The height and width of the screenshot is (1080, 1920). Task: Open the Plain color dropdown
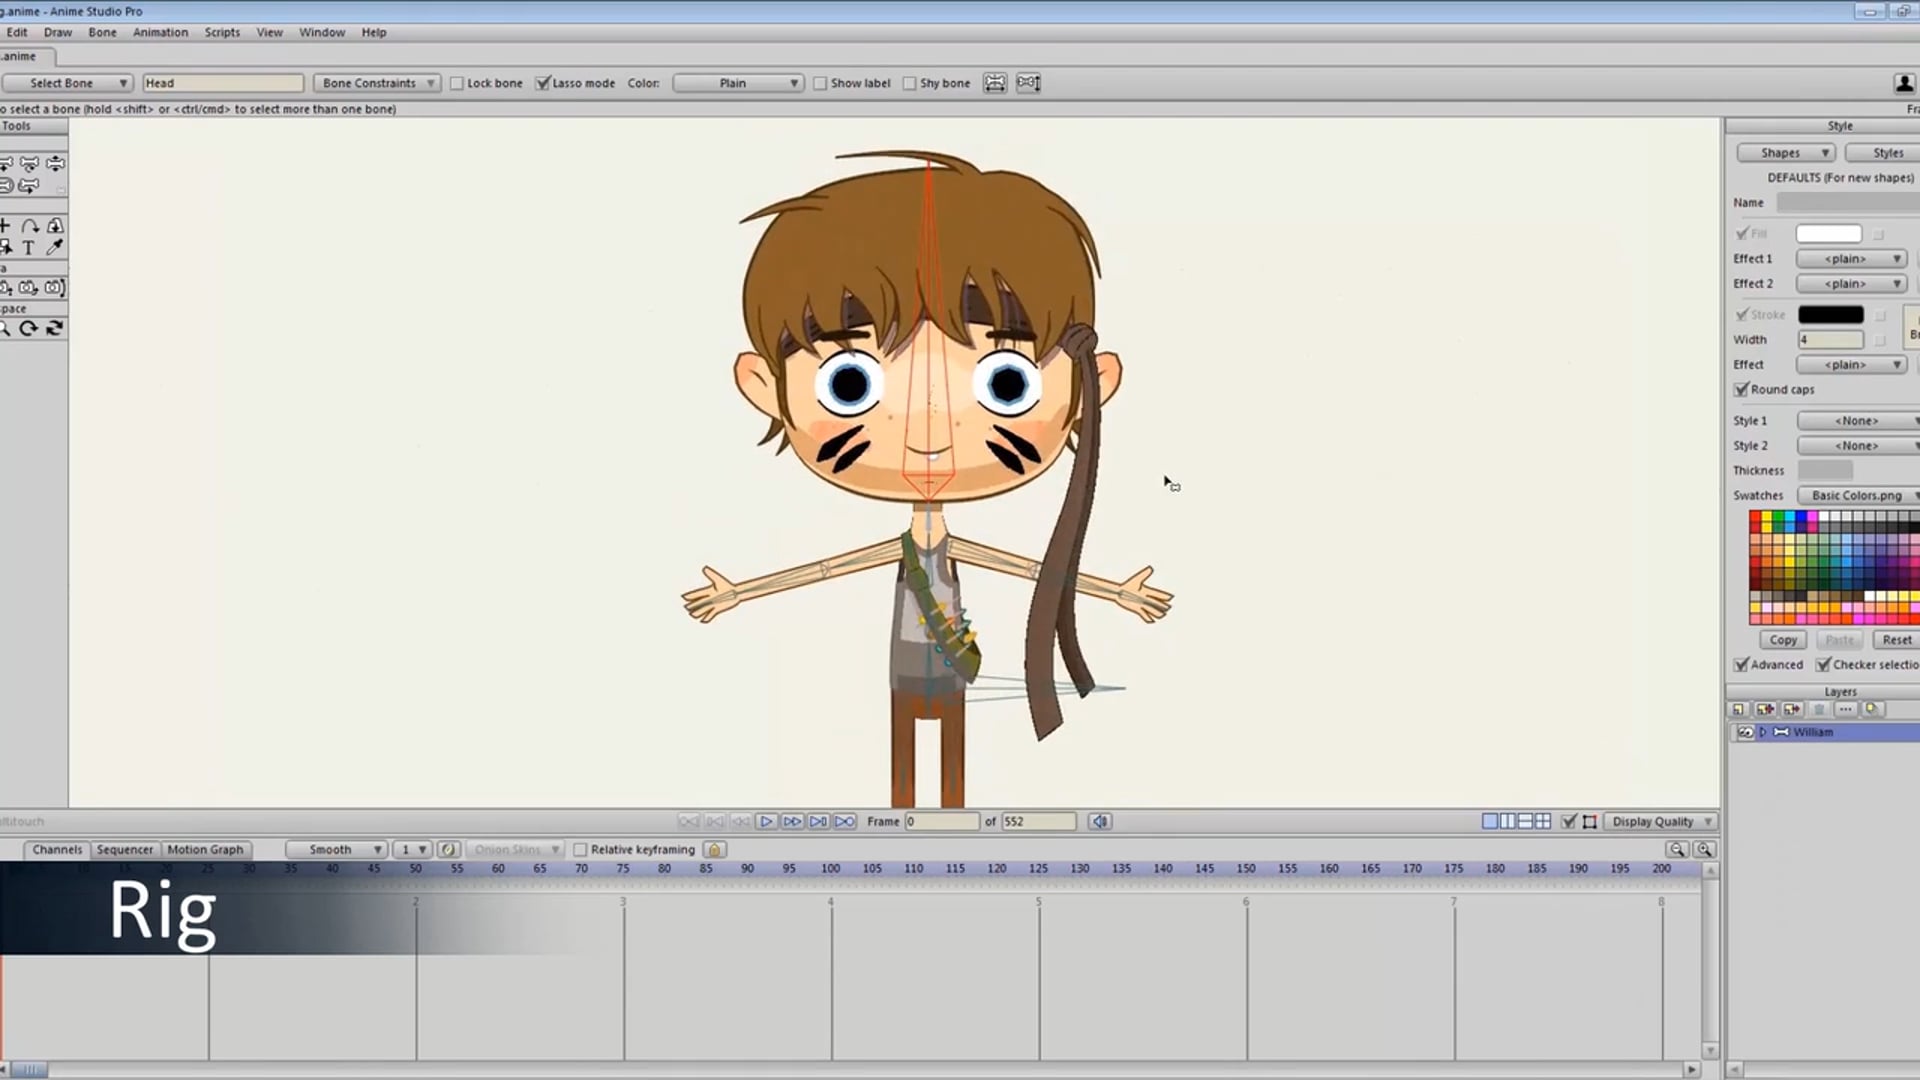click(x=738, y=83)
